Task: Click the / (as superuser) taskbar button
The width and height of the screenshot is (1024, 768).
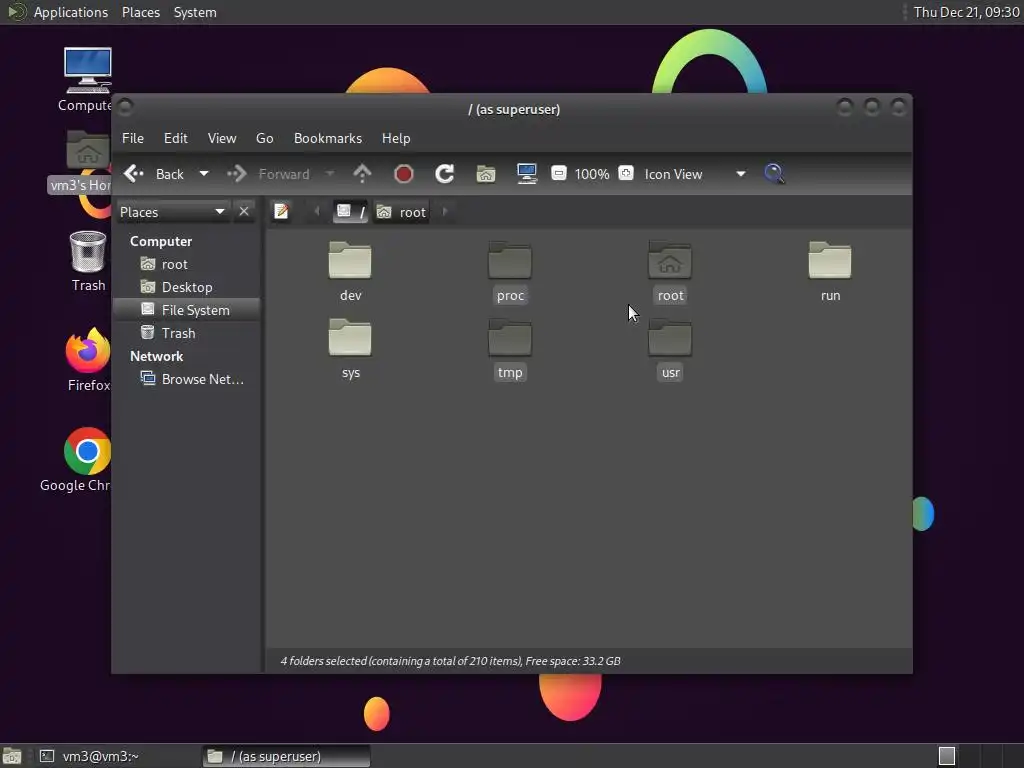Action: click(286, 756)
